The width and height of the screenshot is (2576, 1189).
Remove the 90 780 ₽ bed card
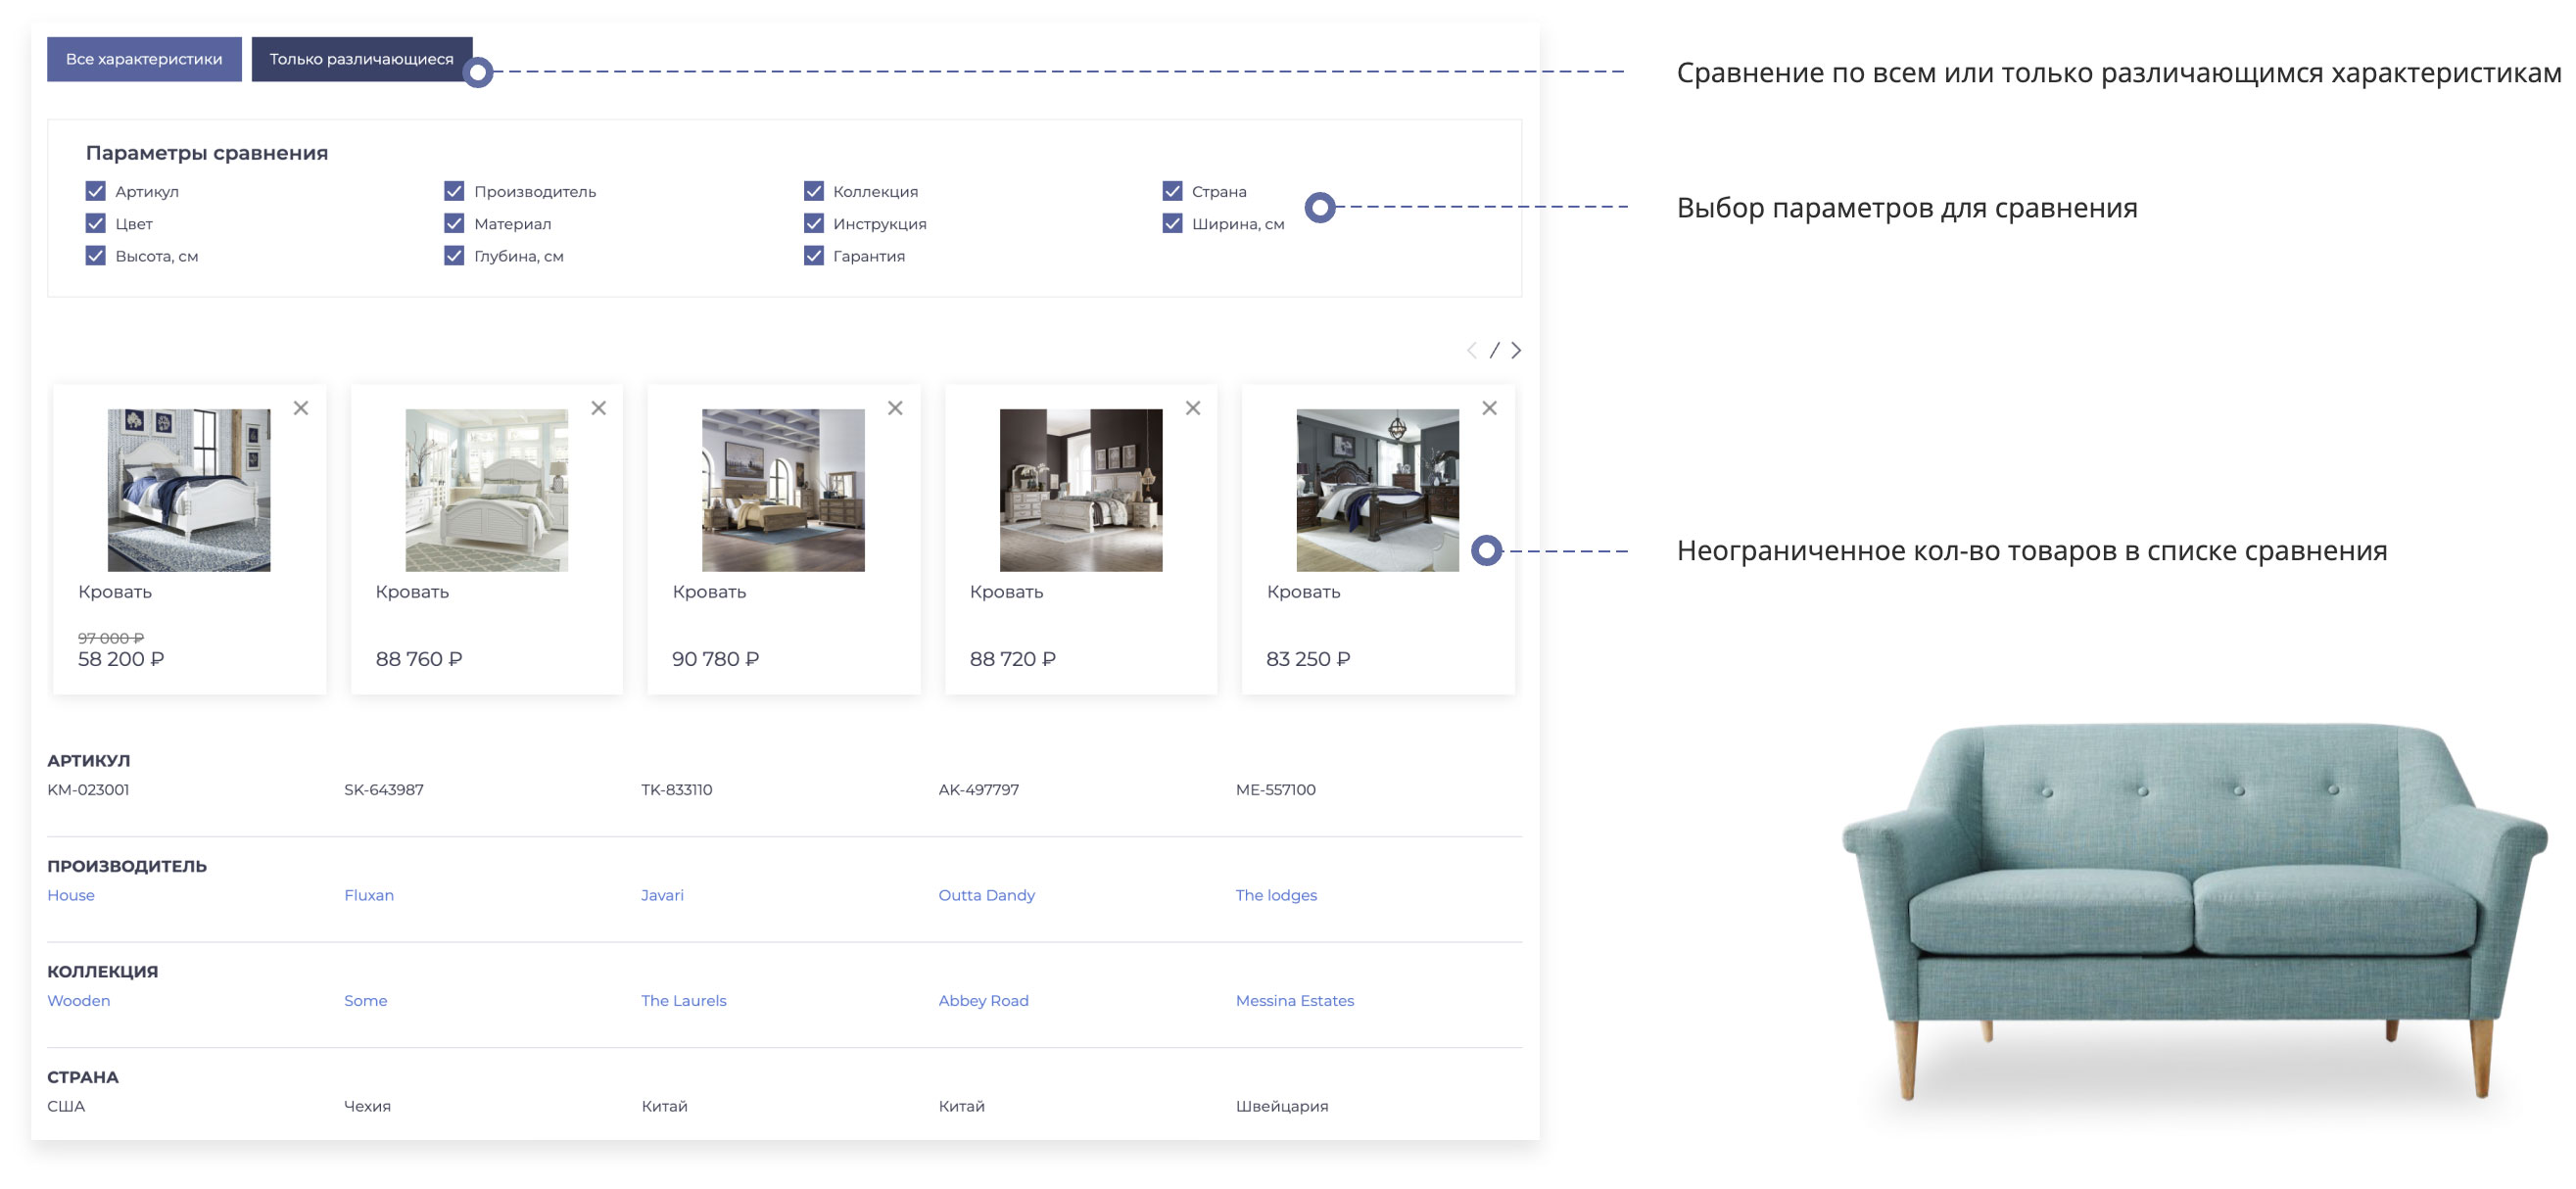(895, 408)
